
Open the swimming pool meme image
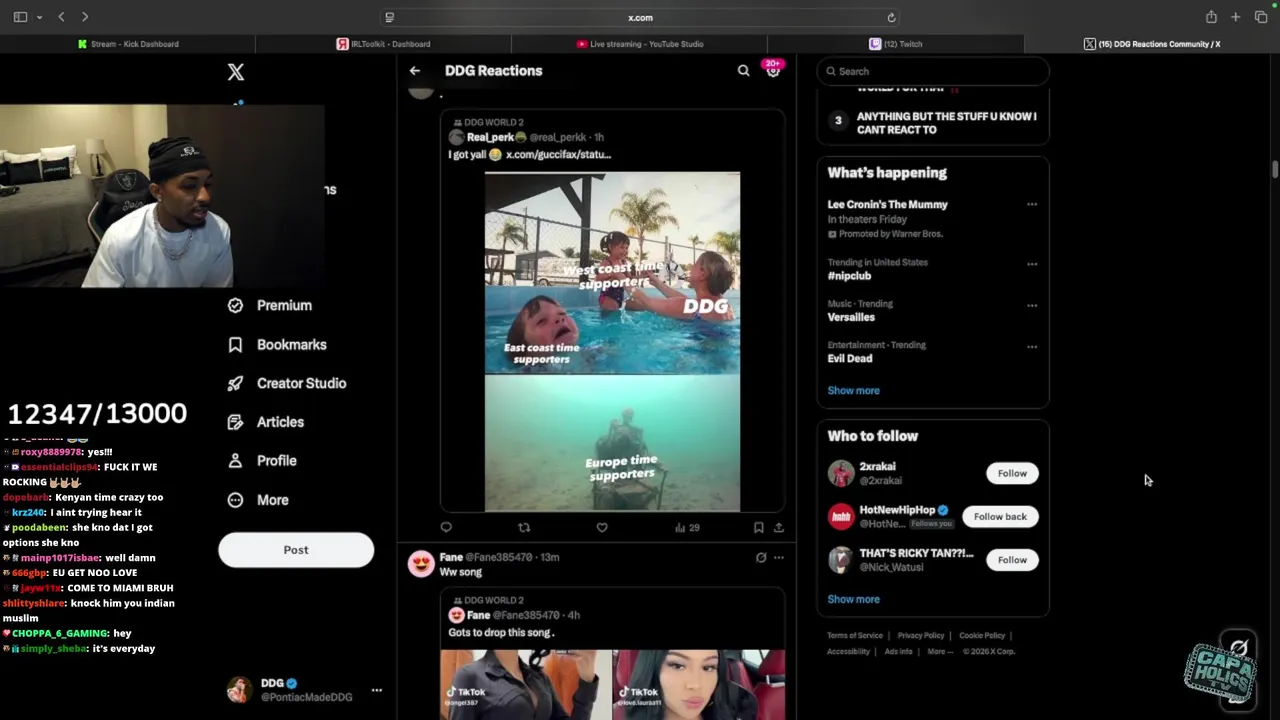point(612,342)
